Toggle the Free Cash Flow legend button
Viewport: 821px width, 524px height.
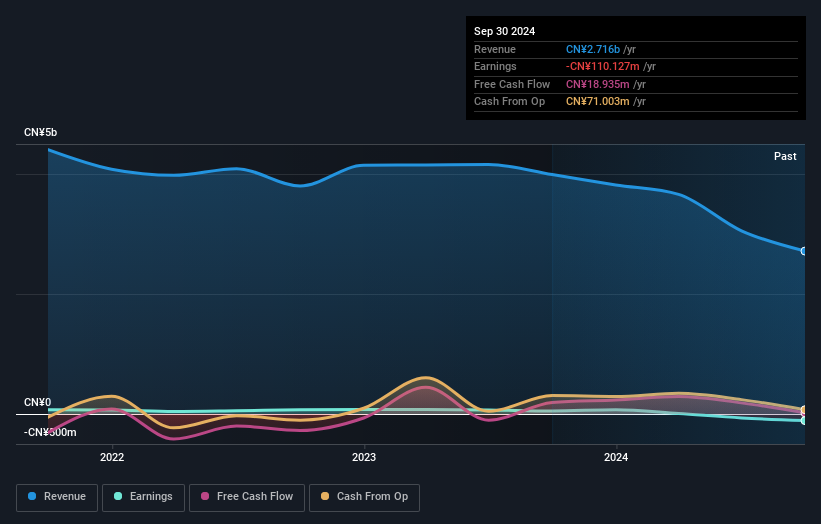coord(247,497)
